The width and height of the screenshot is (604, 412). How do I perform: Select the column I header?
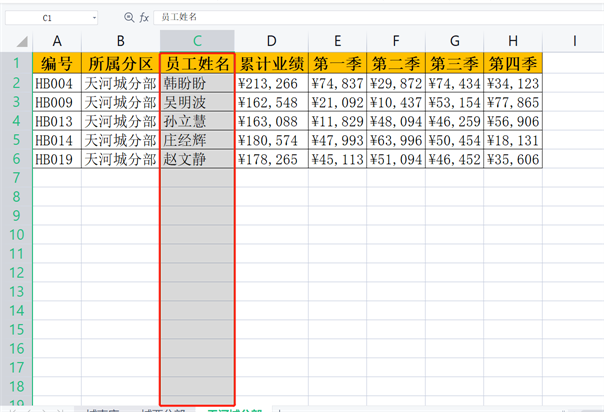point(574,41)
